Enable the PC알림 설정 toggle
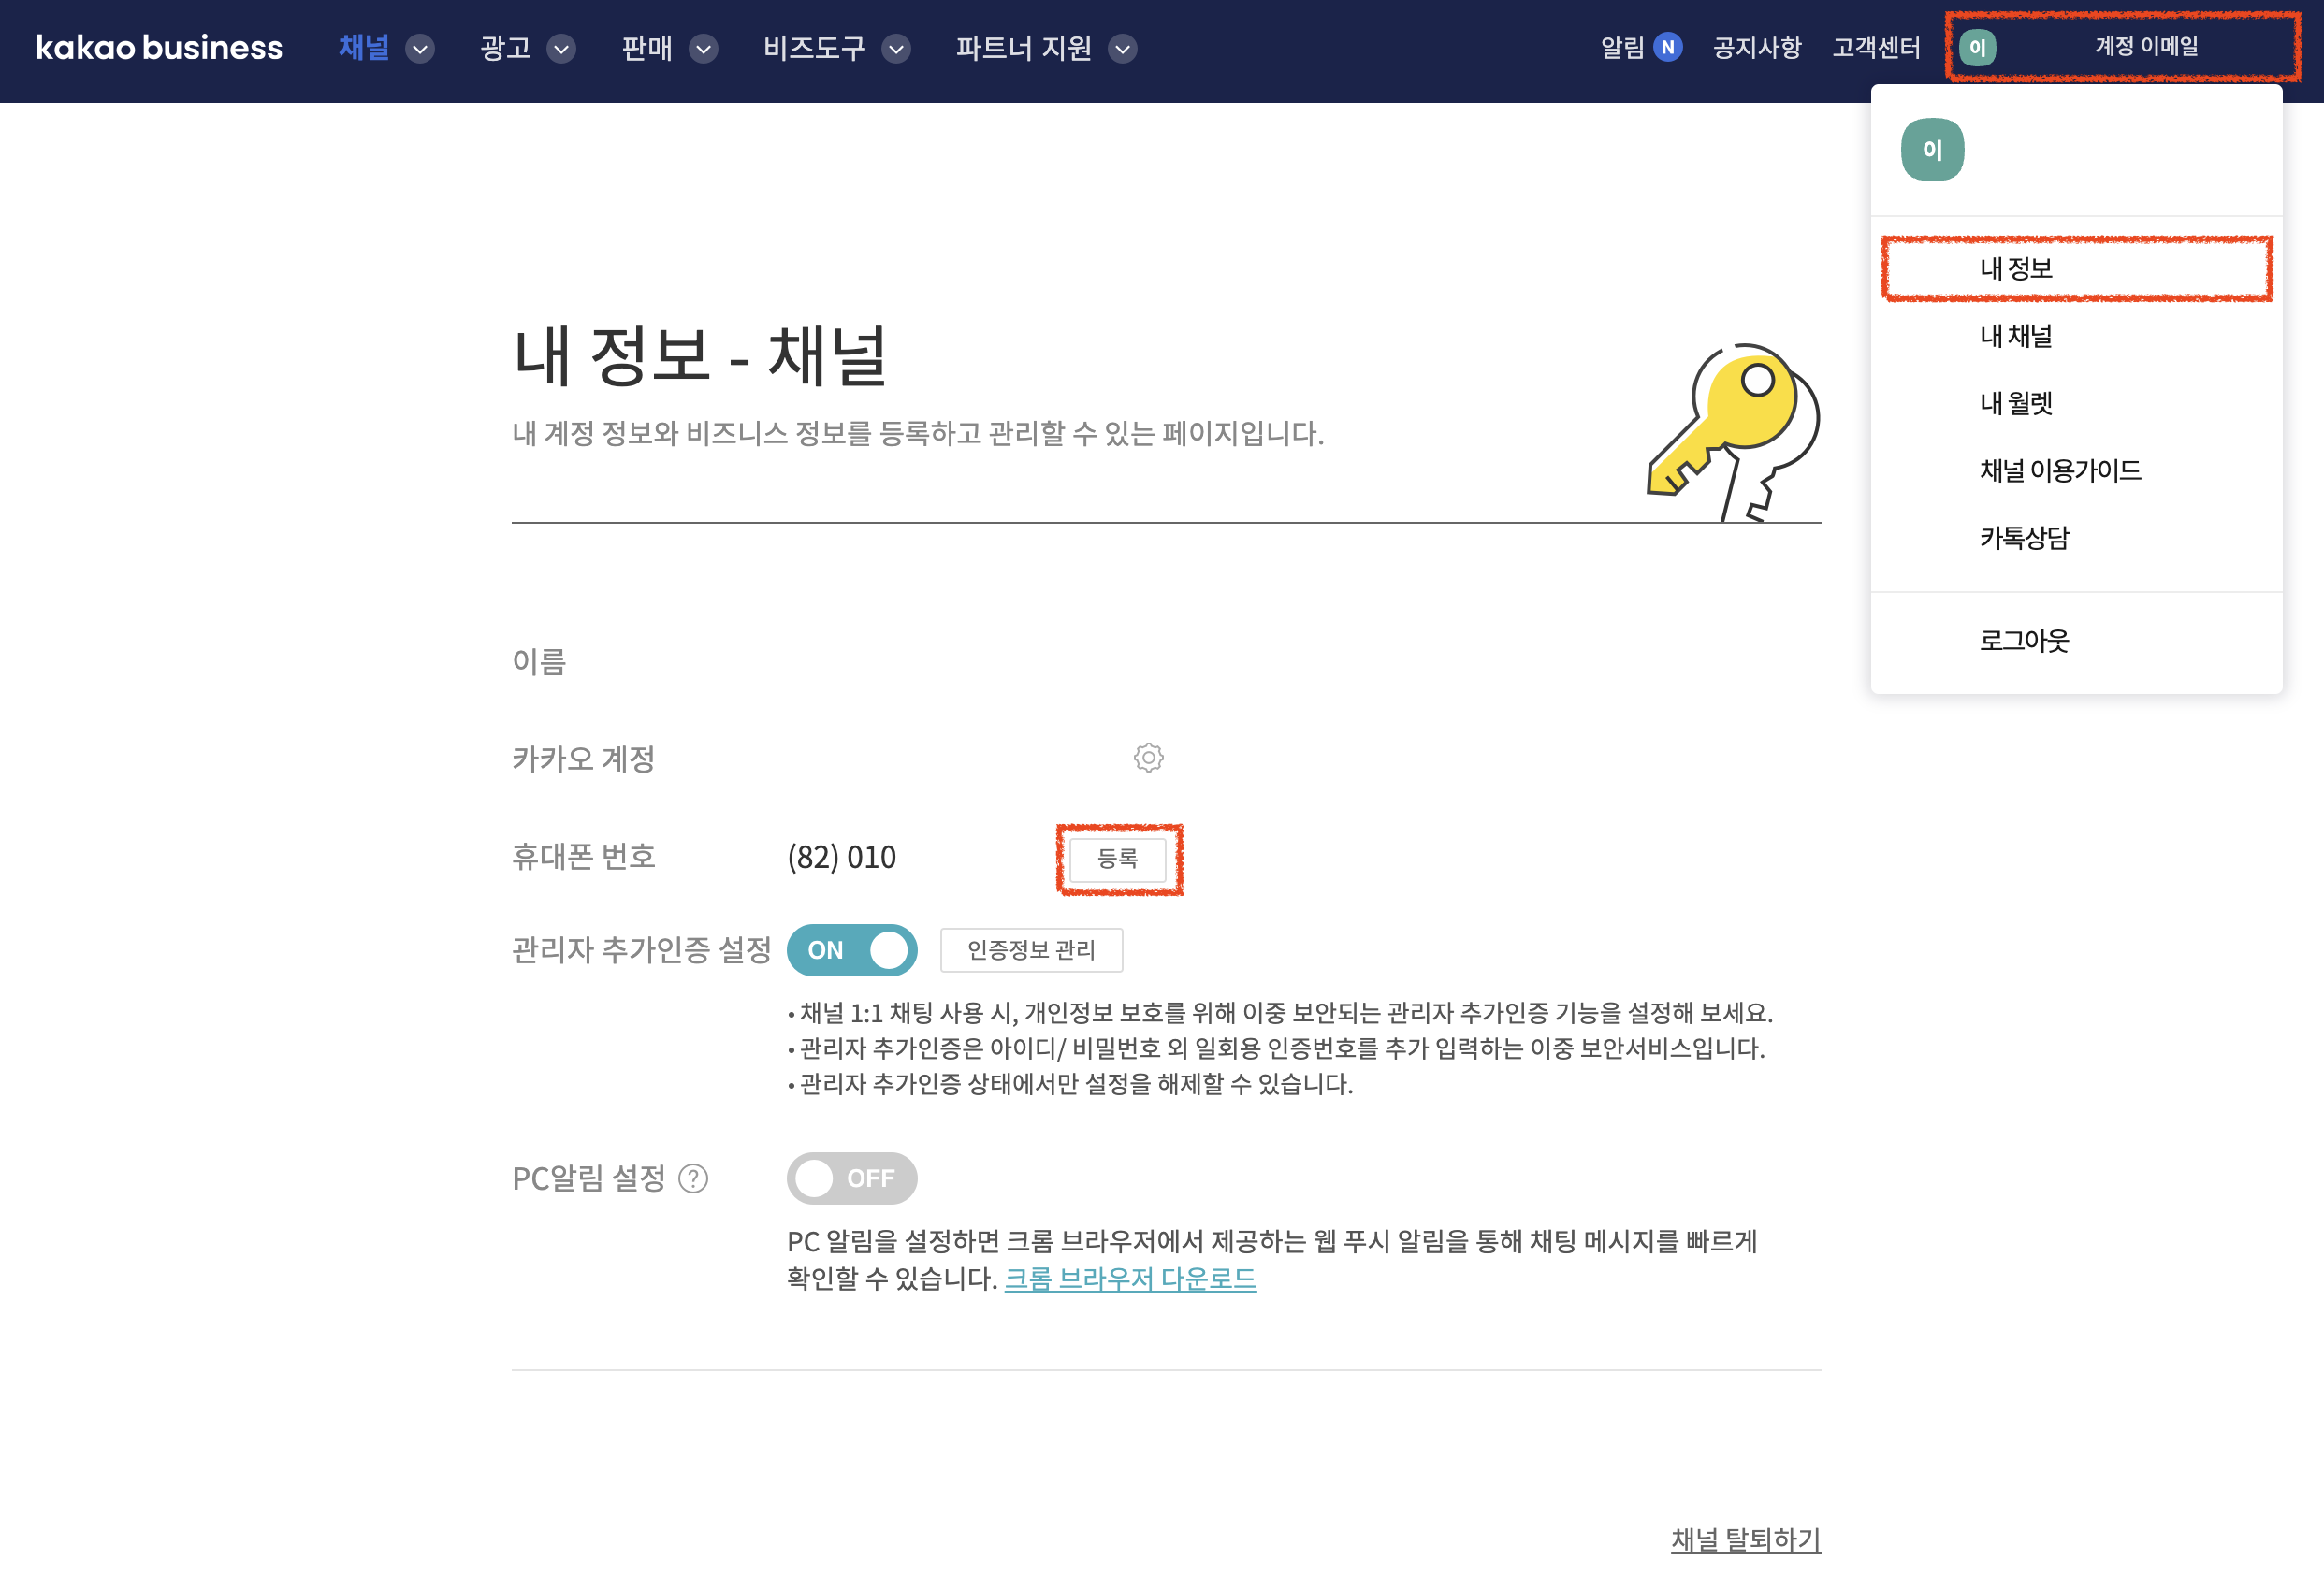The width and height of the screenshot is (2324, 1590). (852, 1178)
